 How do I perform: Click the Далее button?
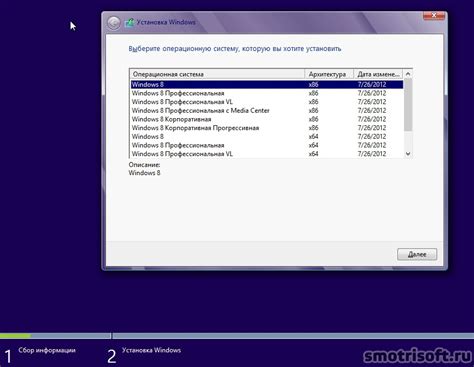coord(417,254)
